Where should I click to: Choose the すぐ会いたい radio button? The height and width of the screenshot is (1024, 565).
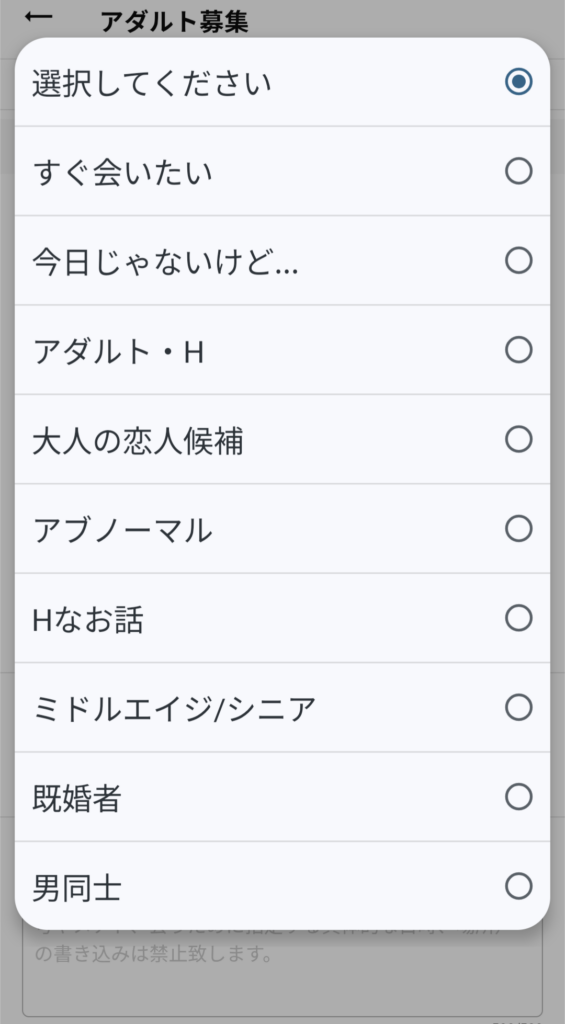click(x=519, y=171)
